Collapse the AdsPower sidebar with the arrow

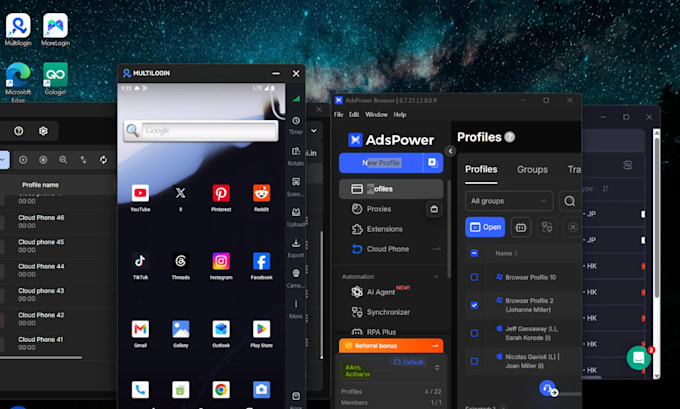point(450,151)
